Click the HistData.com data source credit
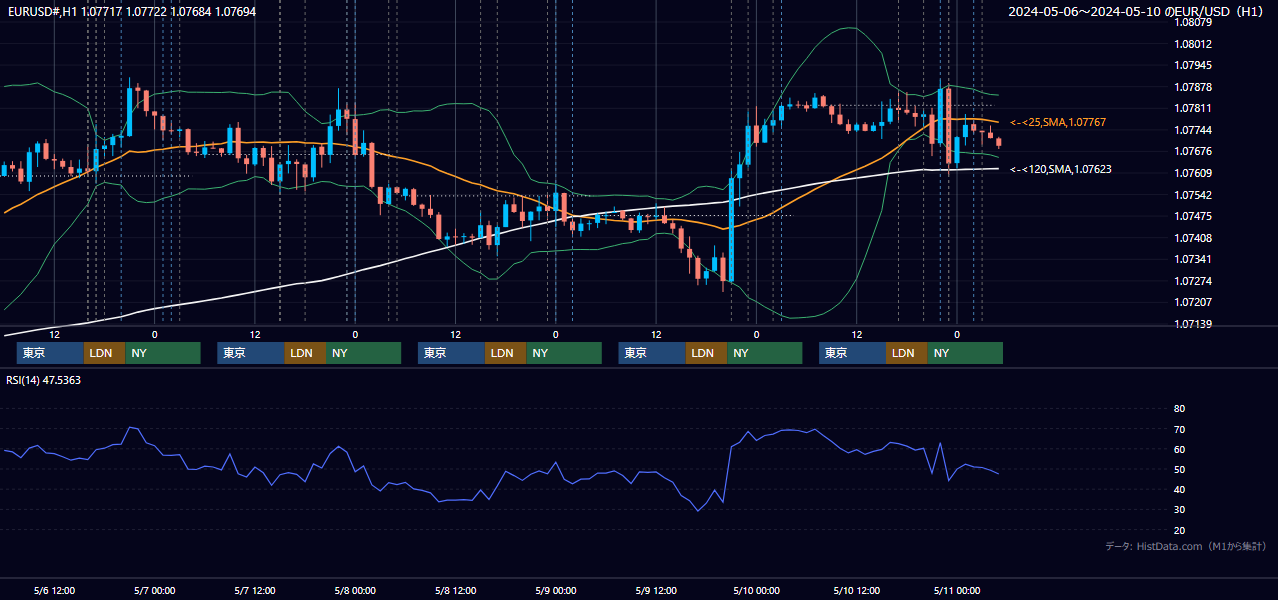 click(x=1185, y=546)
